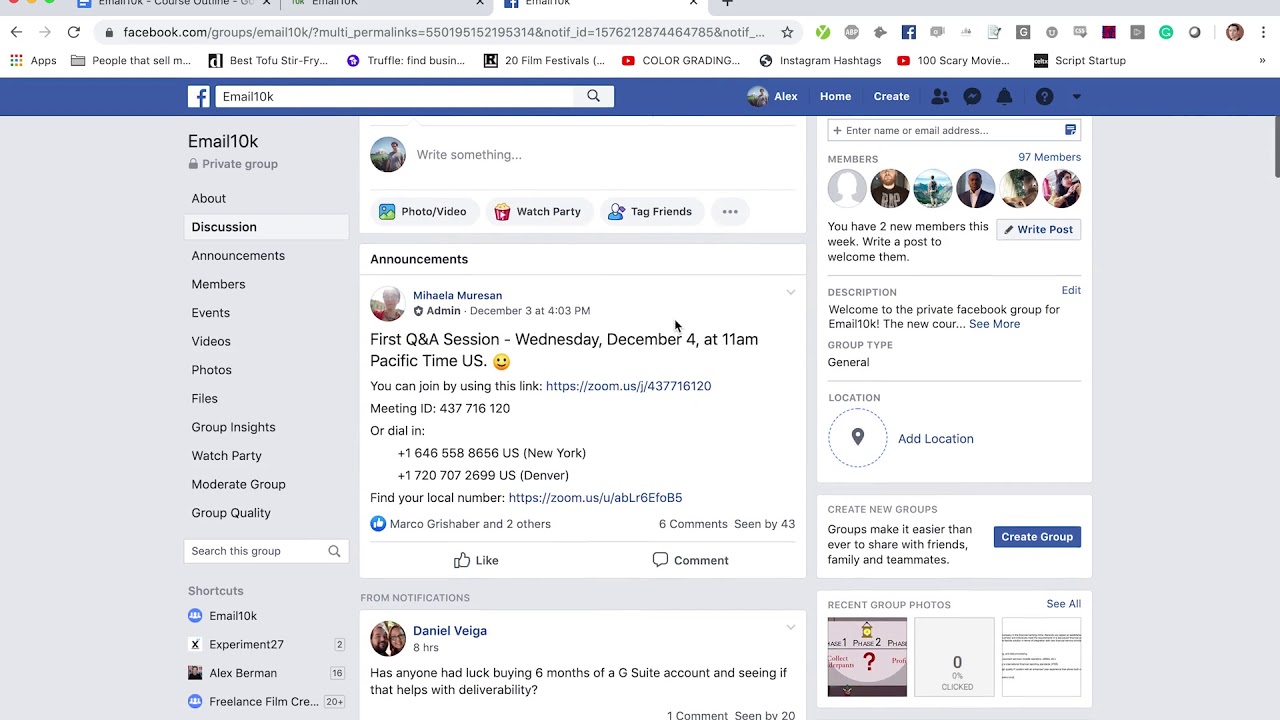1280x720 pixels.
Task: Click See All recent group photos
Action: point(1063,604)
